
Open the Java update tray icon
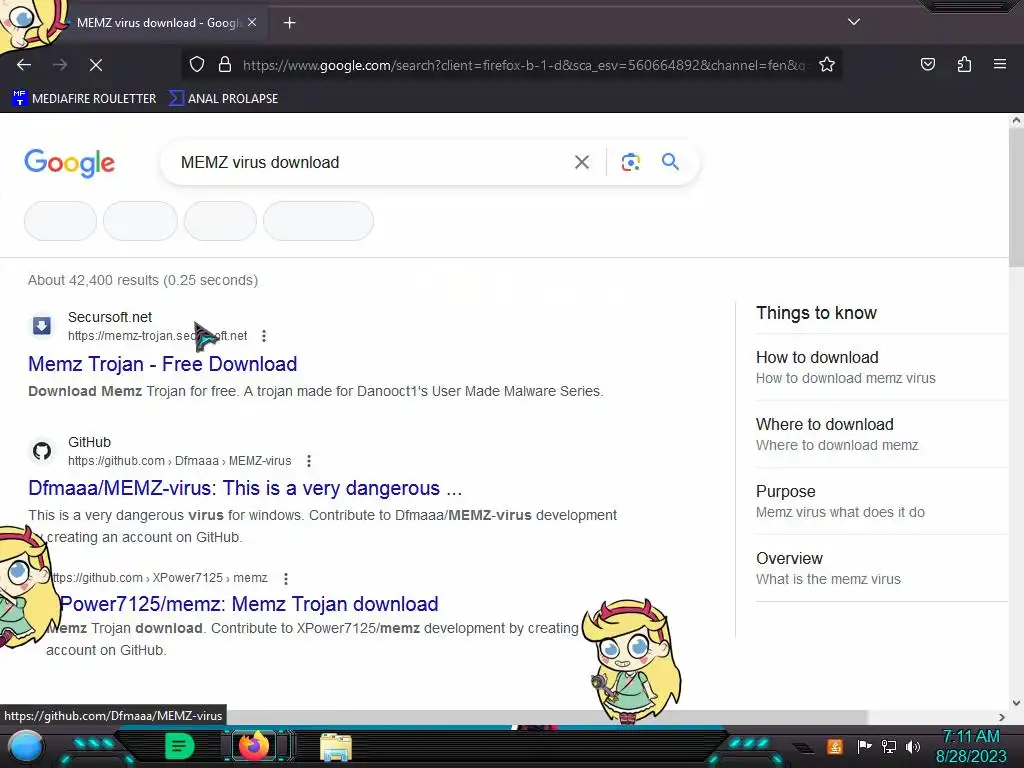coord(835,746)
